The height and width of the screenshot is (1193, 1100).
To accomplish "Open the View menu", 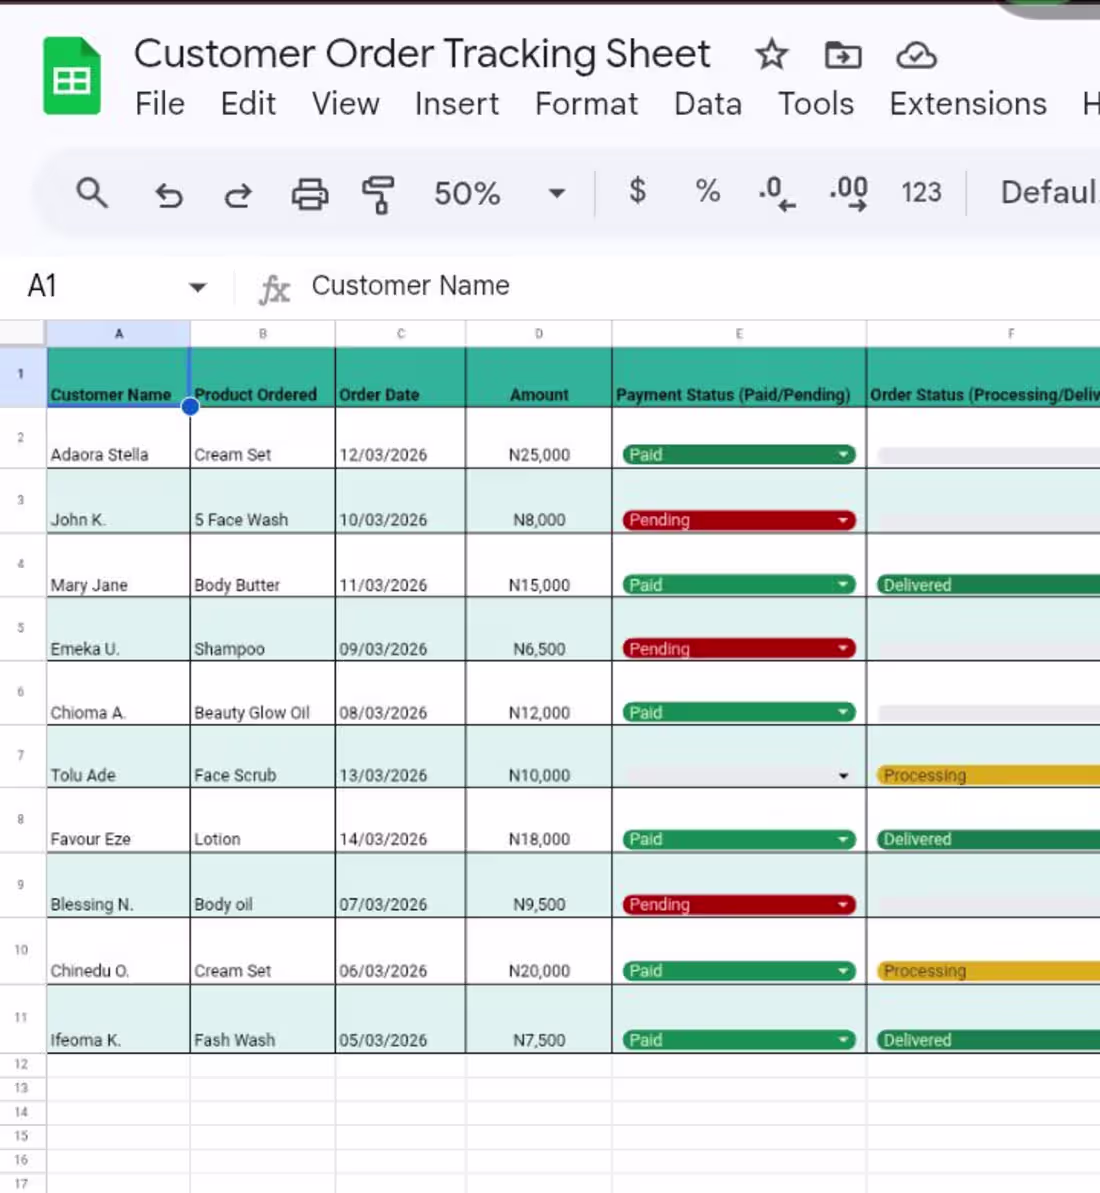I will (345, 103).
